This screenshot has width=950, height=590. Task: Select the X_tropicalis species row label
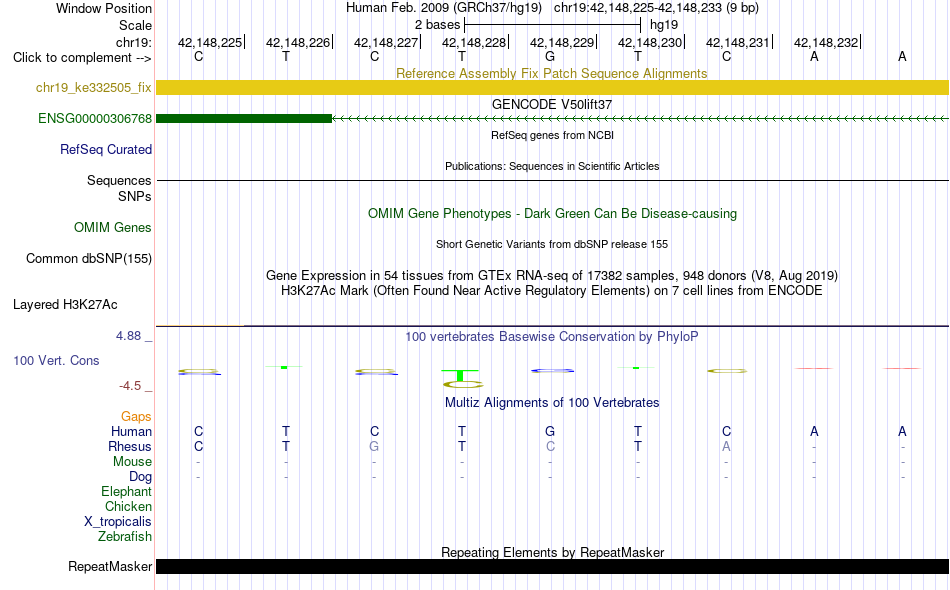point(118,522)
